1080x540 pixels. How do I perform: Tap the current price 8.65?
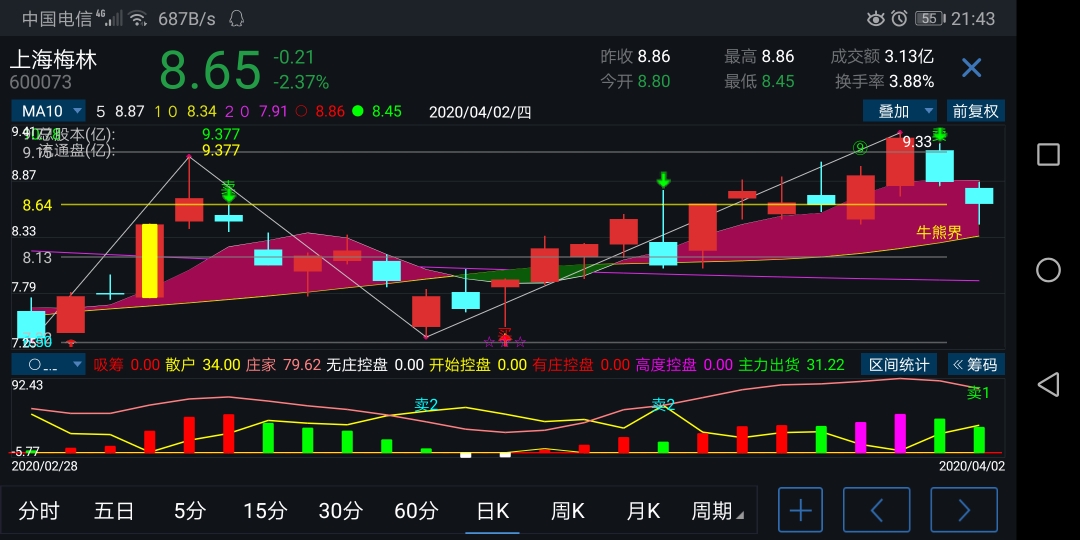(x=210, y=69)
